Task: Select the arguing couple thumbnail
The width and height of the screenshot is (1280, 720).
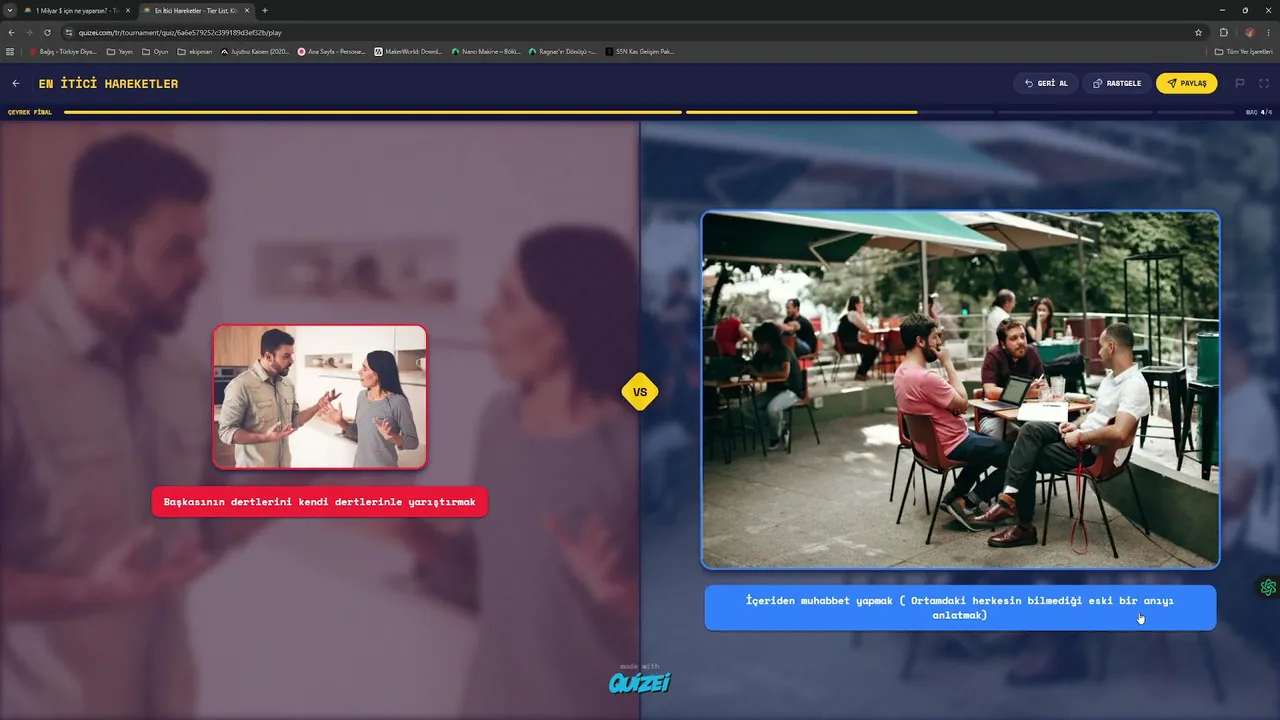Action: tap(319, 397)
